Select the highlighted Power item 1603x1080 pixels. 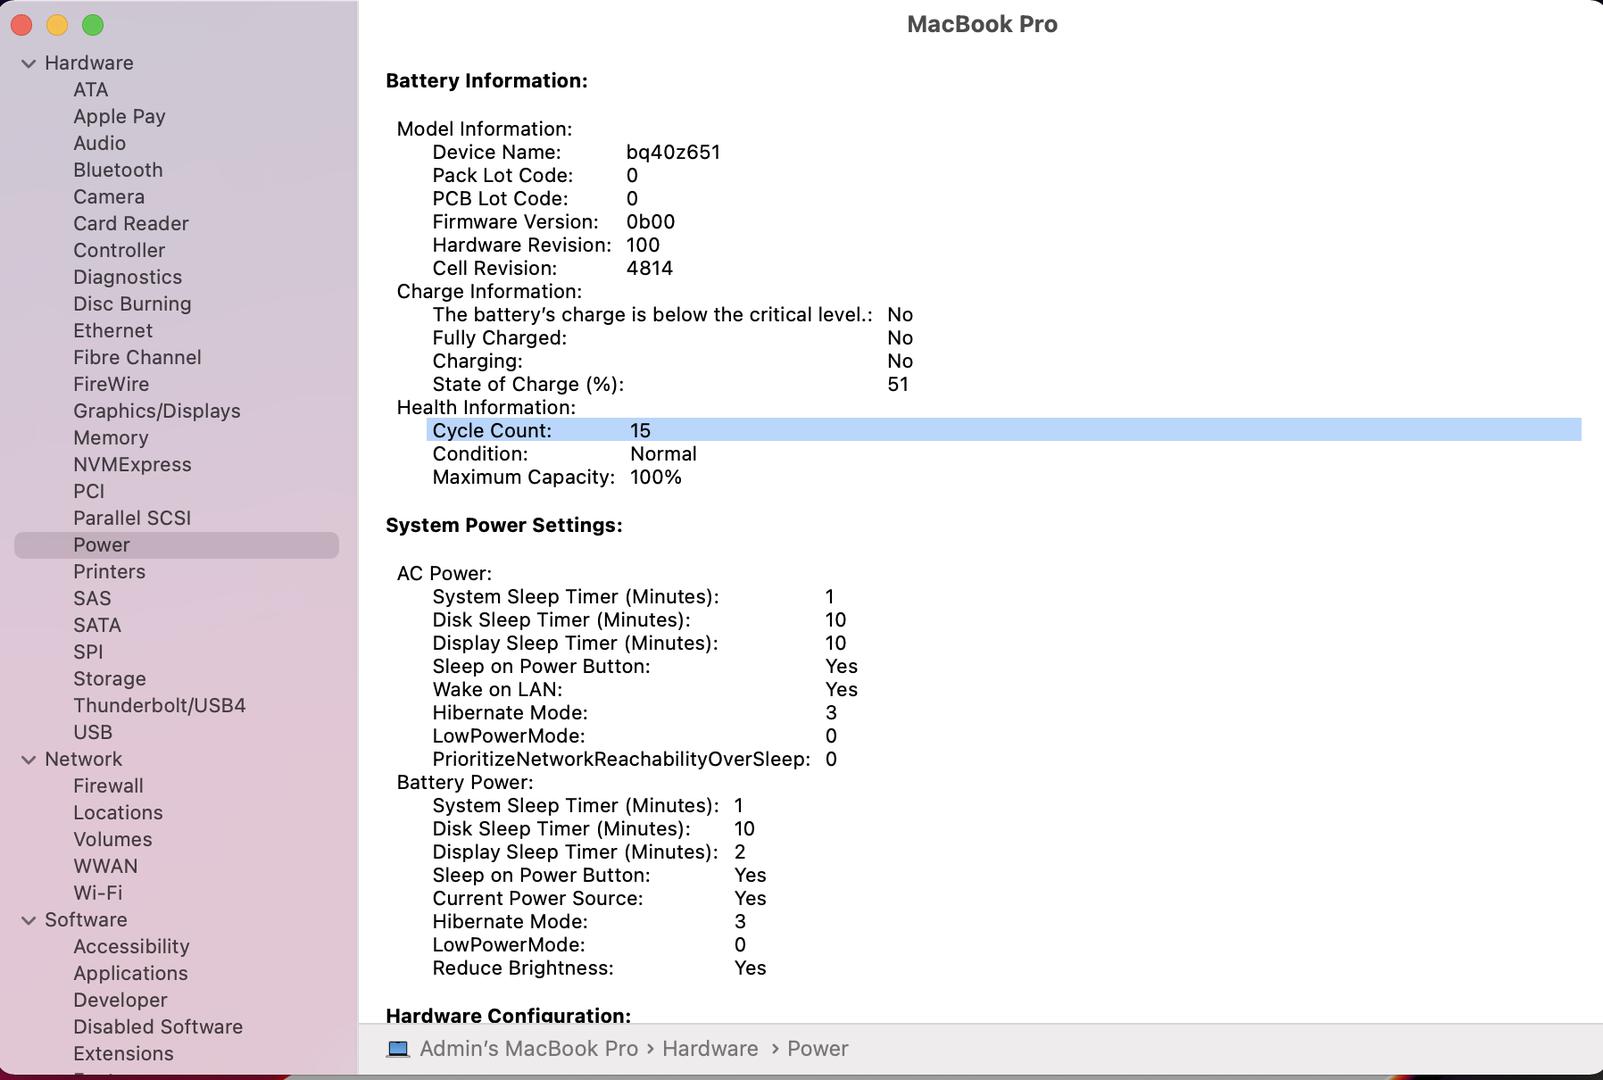click(x=176, y=545)
